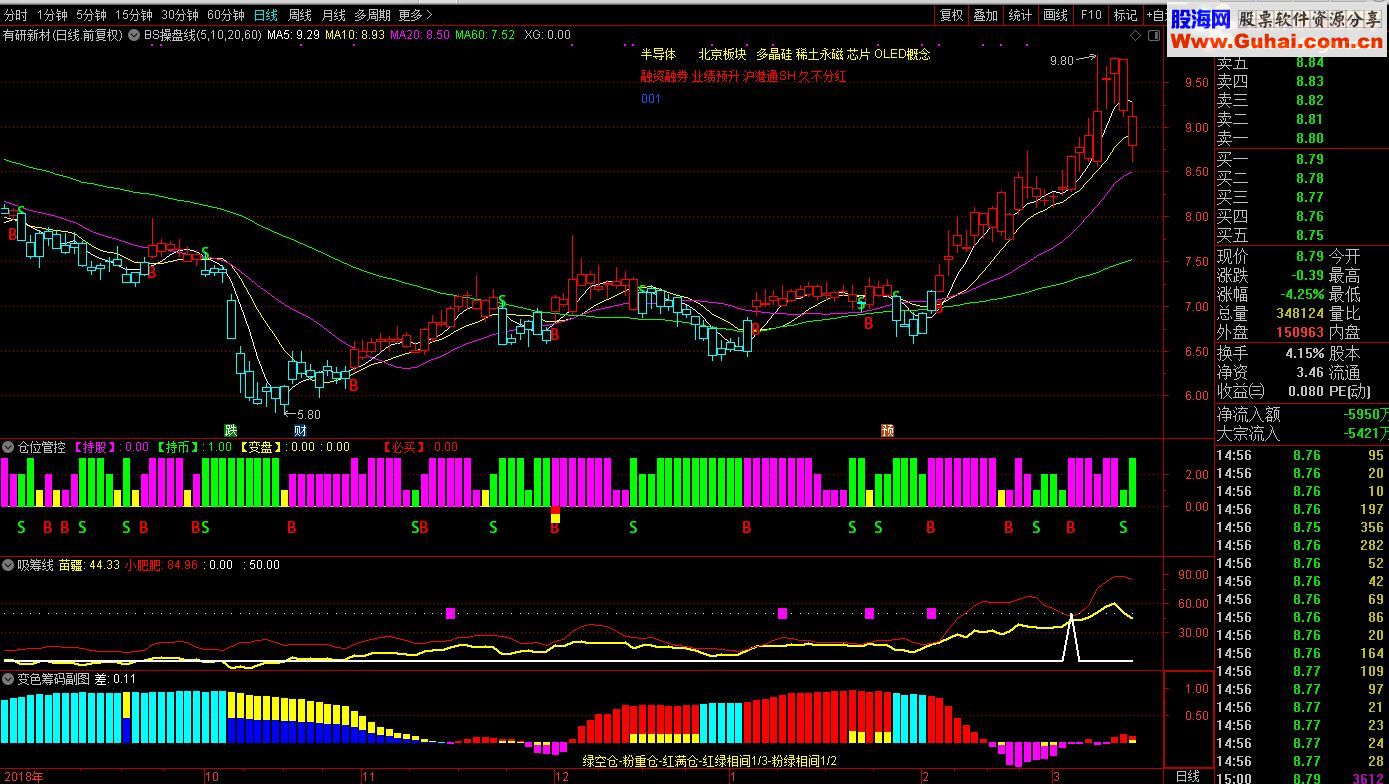This screenshot has height=784, width=1389.
Task: Click the 15:00 8.79 3612 trade row
Action: (x=1301, y=777)
